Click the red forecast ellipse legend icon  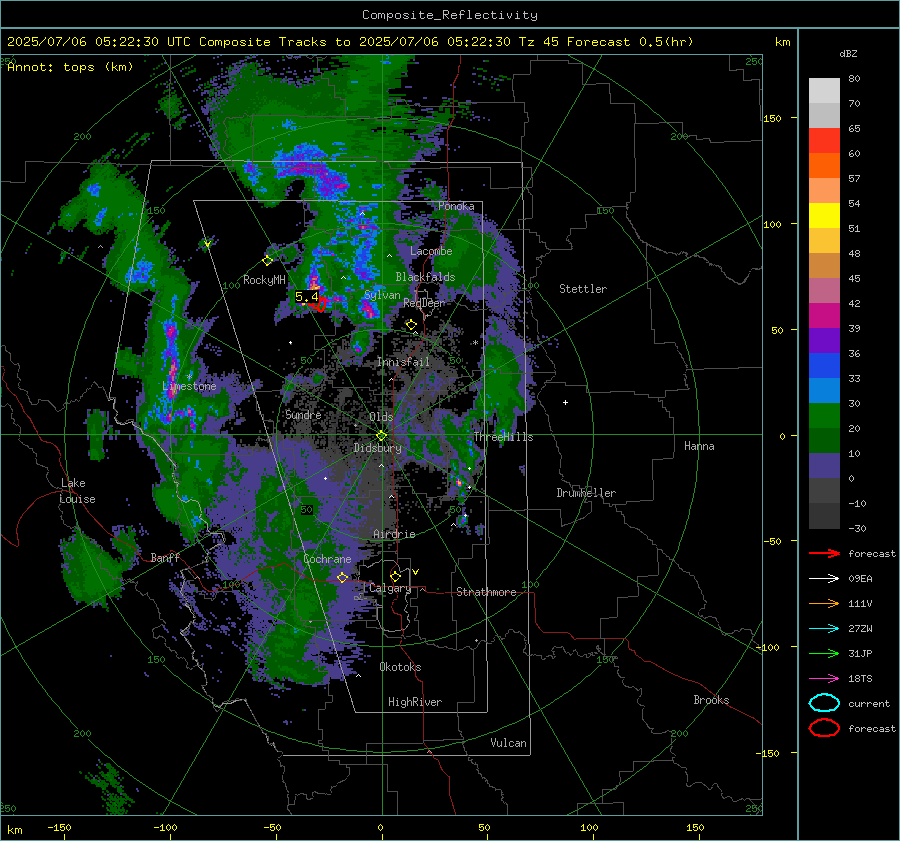click(x=824, y=728)
